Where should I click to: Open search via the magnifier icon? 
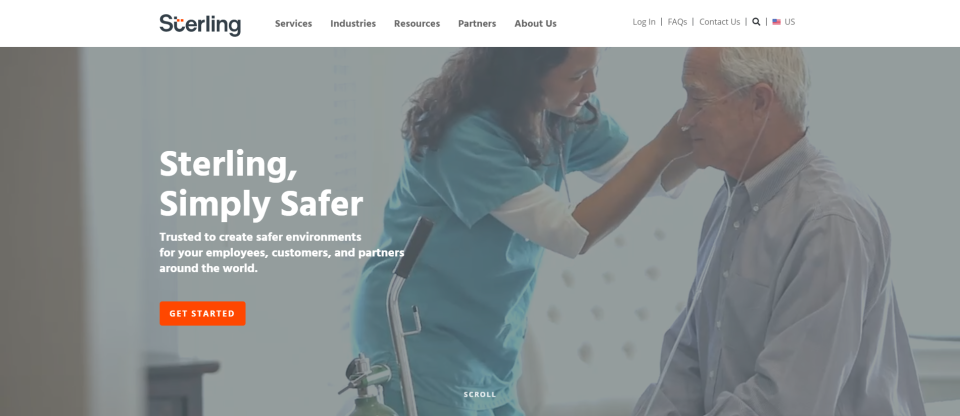pyautogui.click(x=756, y=22)
